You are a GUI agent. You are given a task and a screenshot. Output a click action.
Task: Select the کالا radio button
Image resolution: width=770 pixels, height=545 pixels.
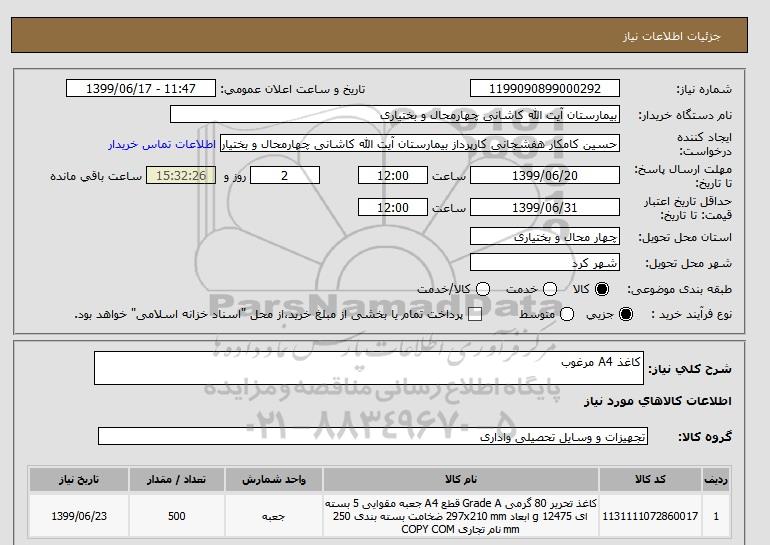click(x=602, y=289)
